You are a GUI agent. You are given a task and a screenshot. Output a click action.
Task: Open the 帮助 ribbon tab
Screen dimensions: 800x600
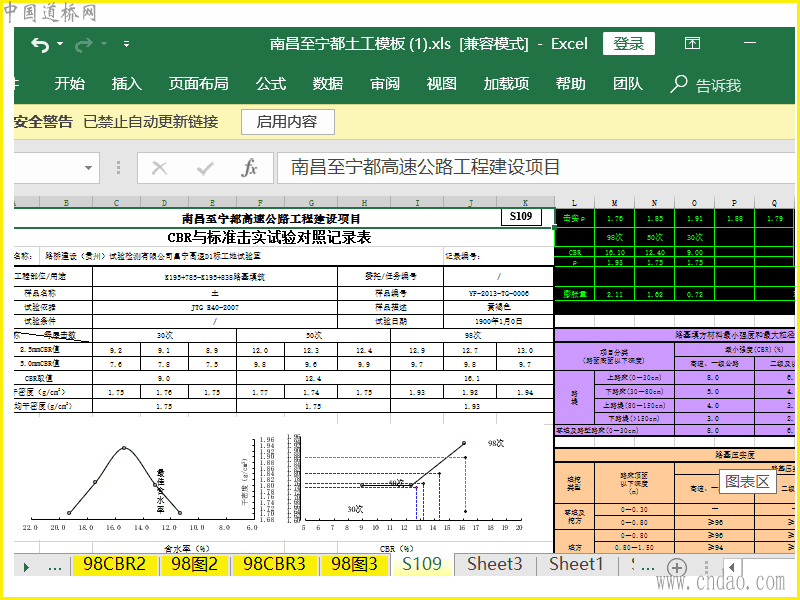click(570, 83)
